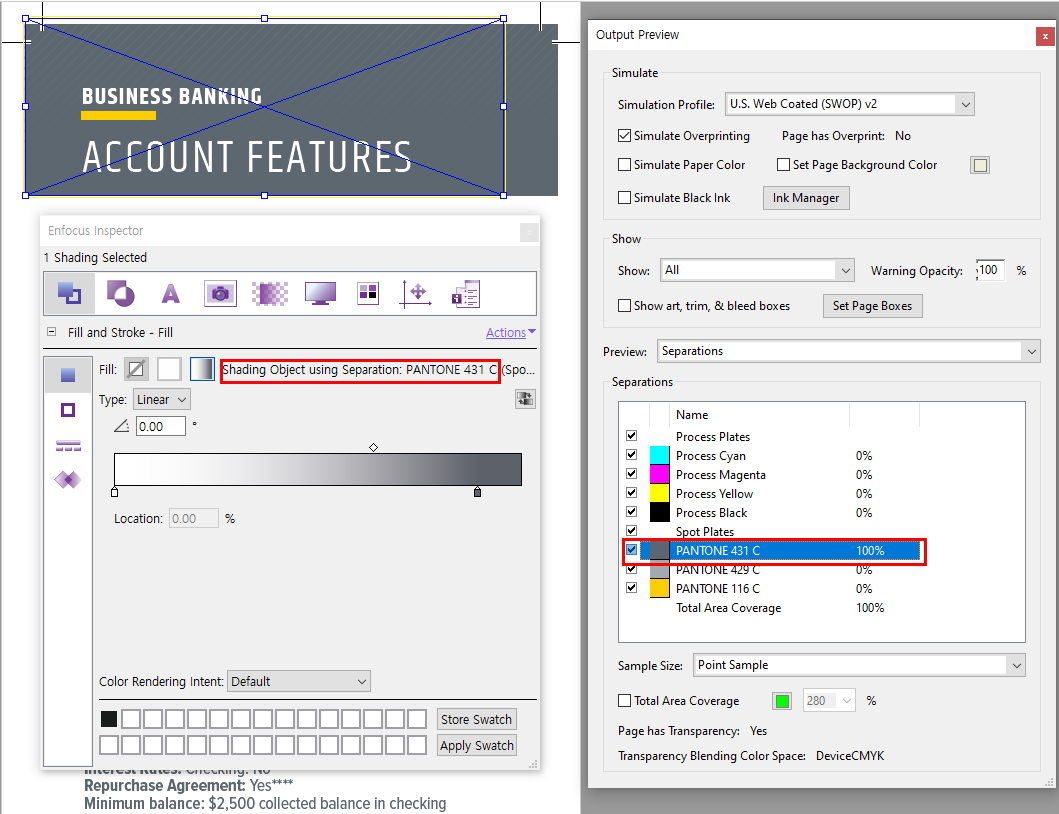
Task: Select PANTONE 429 C row
Action: pos(770,569)
